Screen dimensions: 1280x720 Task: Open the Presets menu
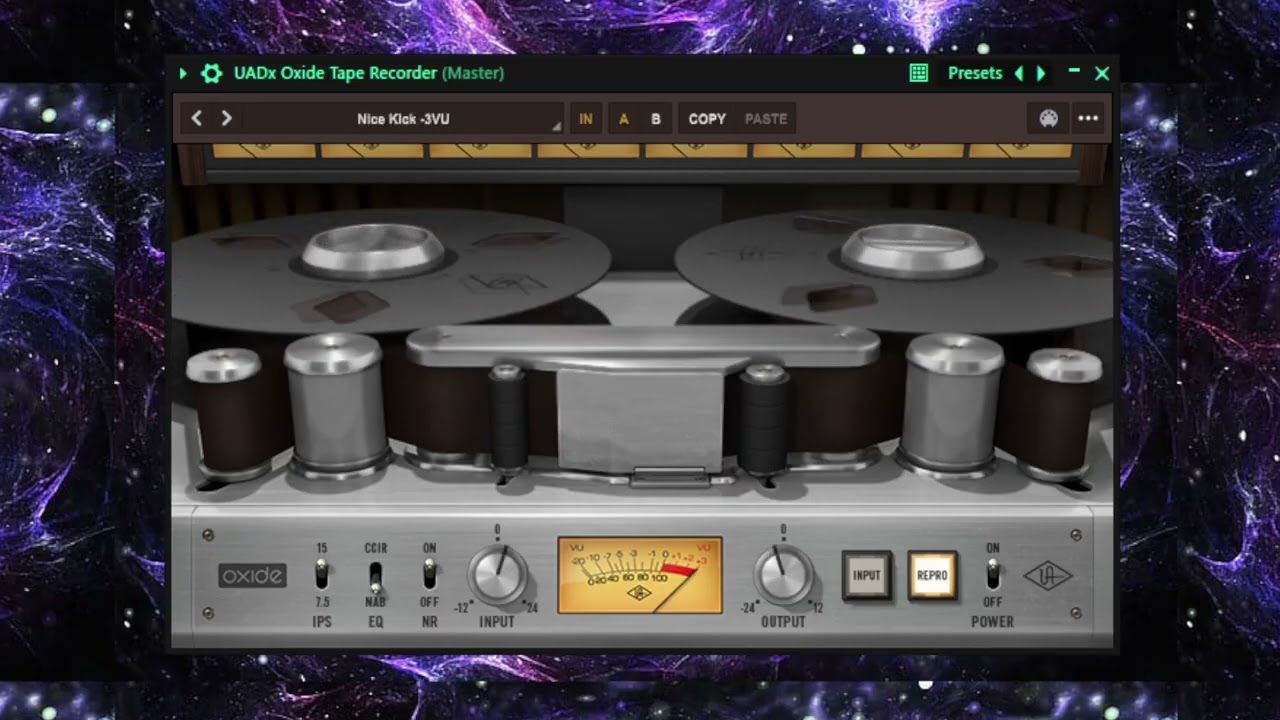[x=975, y=73]
